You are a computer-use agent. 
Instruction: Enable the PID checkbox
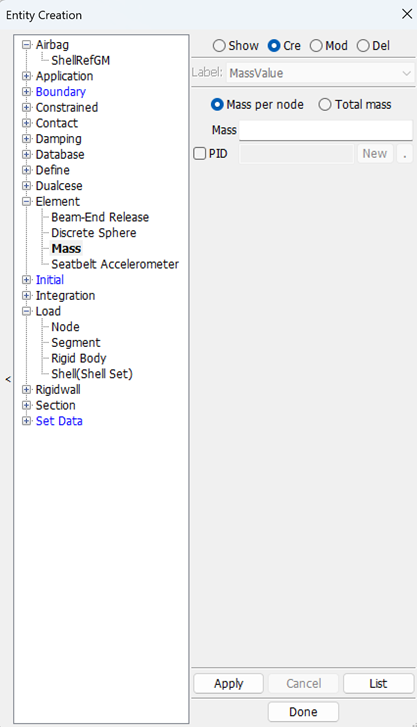(199, 154)
